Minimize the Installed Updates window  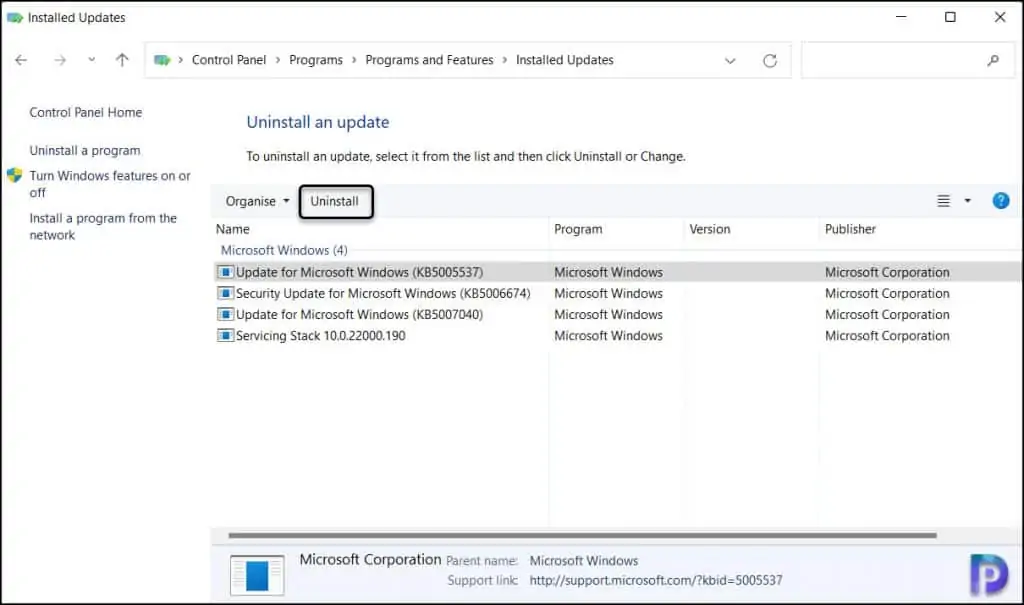tap(901, 17)
